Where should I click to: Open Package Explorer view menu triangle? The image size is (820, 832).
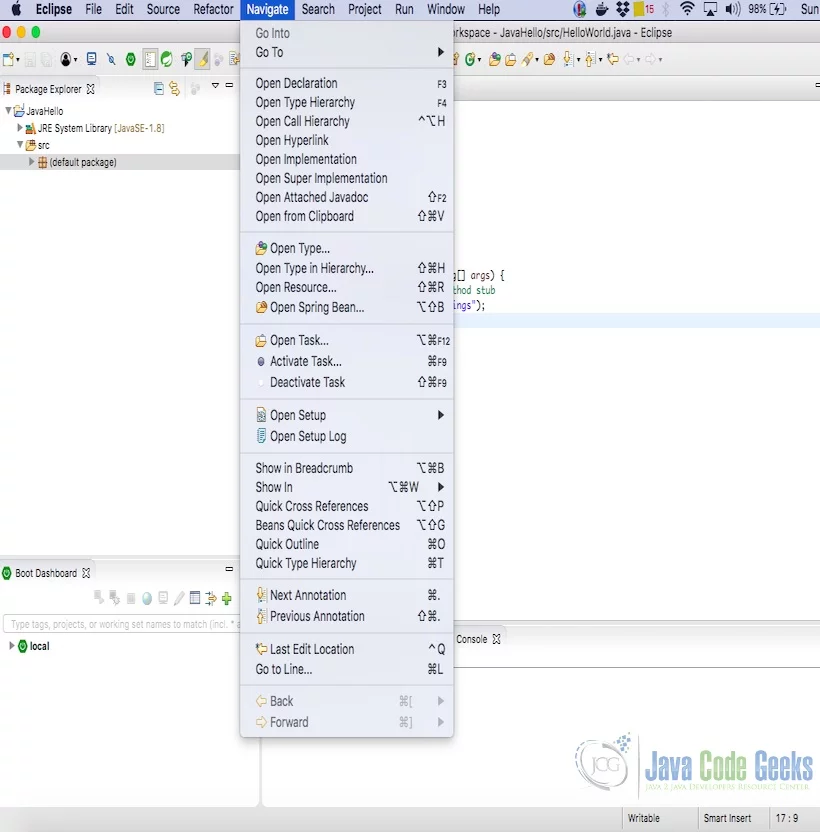coord(215,85)
